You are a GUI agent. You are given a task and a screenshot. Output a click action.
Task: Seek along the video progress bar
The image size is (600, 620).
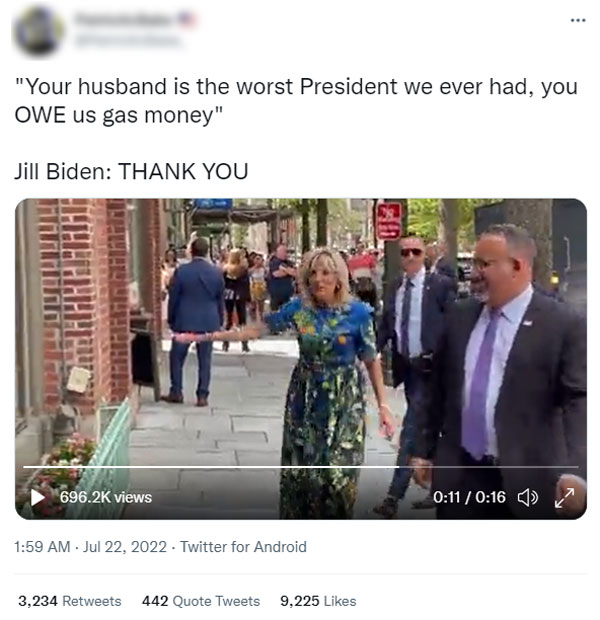300,467
